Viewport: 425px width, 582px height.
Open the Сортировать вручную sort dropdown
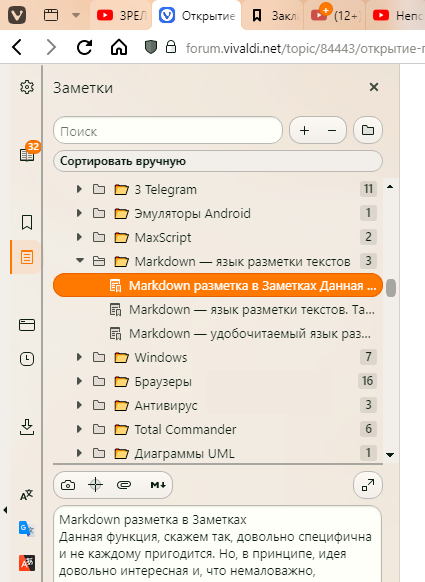coord(218,161)
